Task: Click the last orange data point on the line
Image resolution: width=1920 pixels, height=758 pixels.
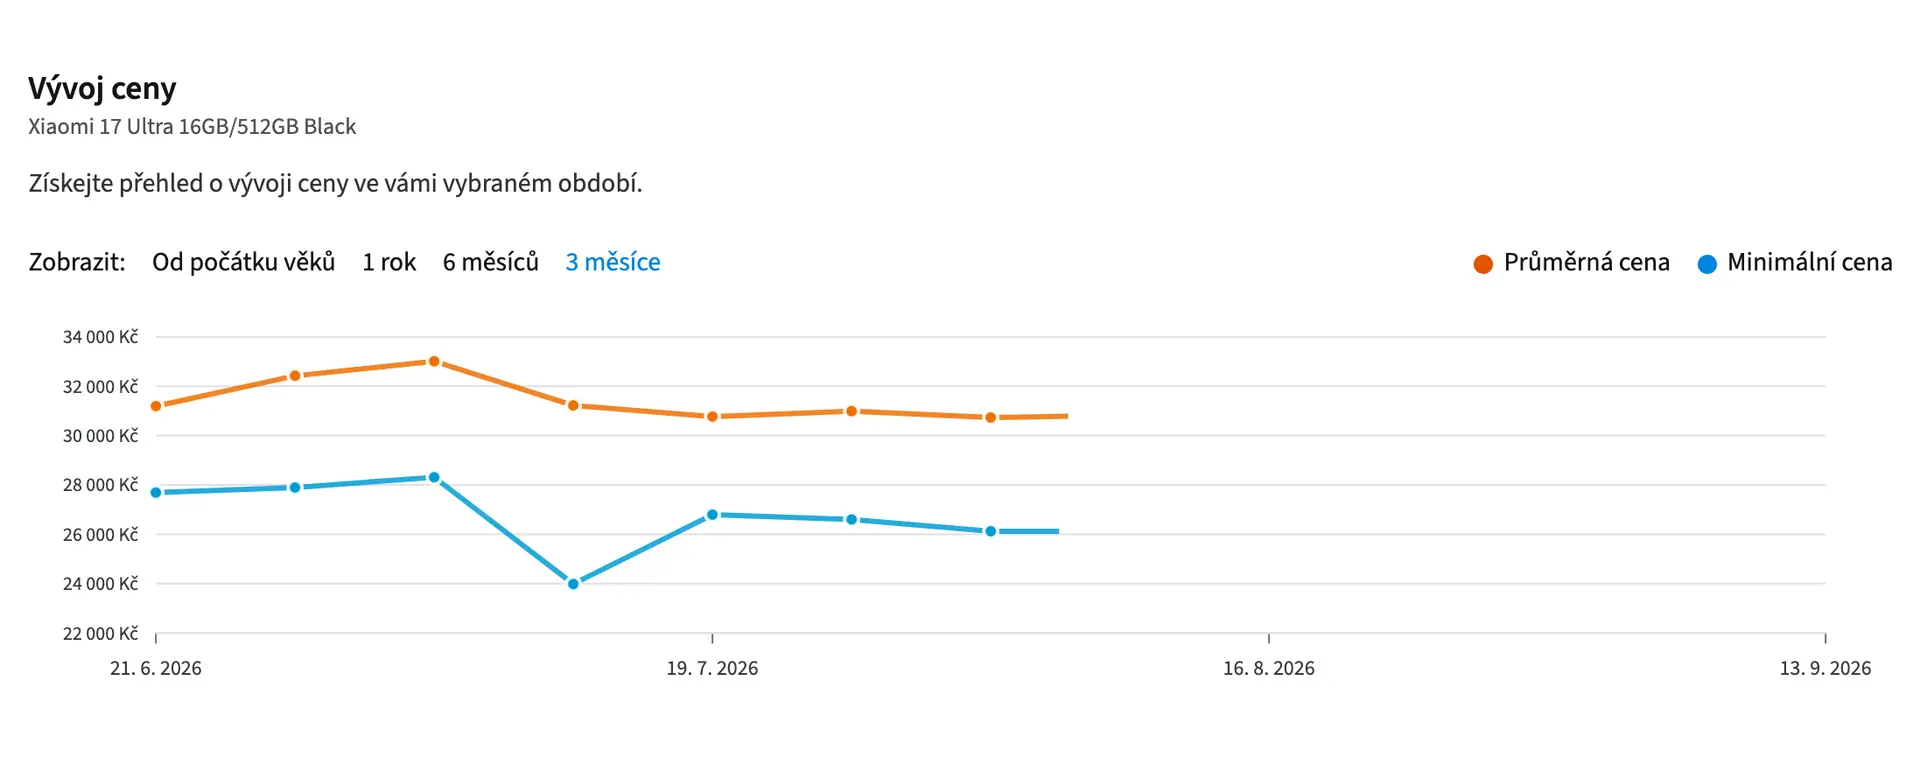Action: coord(991,418)
